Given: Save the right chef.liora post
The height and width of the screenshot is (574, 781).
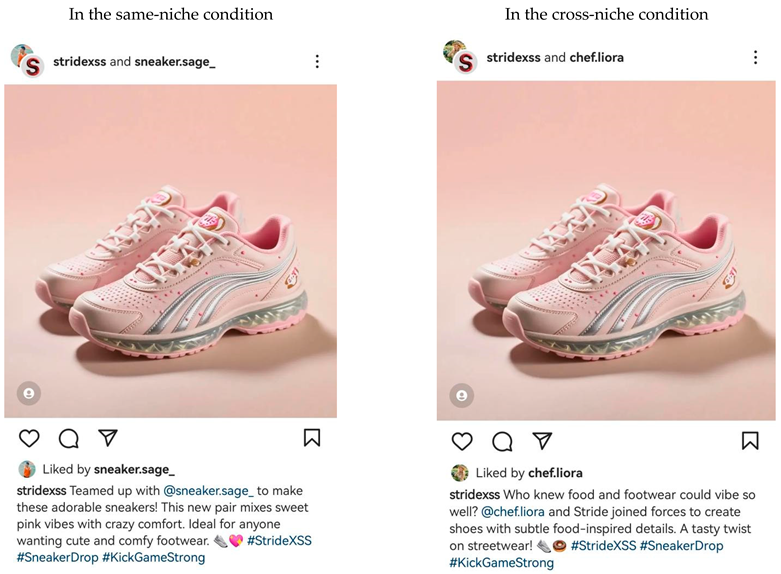Looking at the screenshot, I should 750,441.
